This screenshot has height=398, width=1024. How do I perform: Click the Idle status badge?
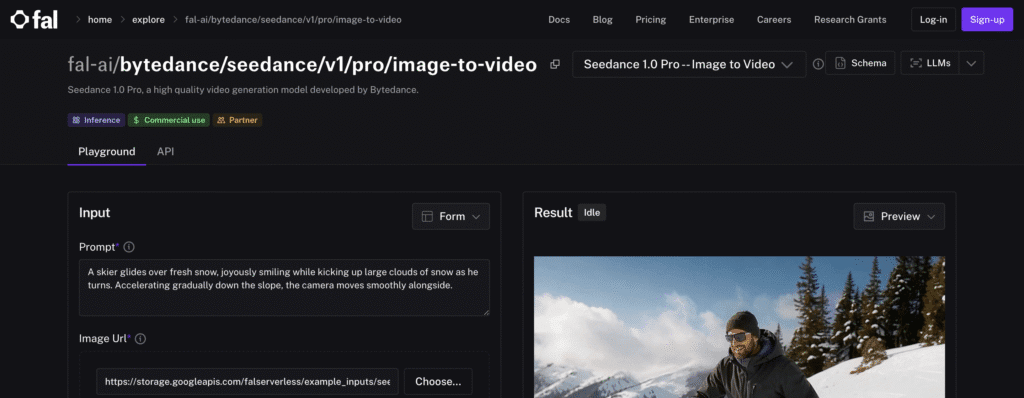[x=592, y=213]
